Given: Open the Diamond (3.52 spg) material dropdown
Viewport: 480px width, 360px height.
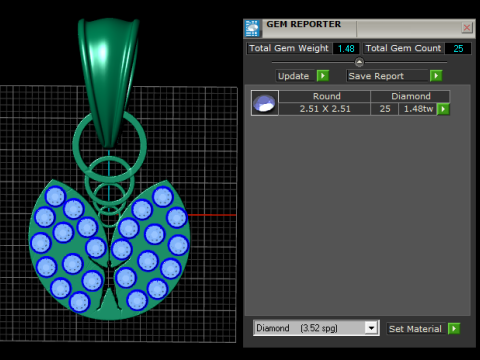Looking at the screenshot, I should [371, 328].
